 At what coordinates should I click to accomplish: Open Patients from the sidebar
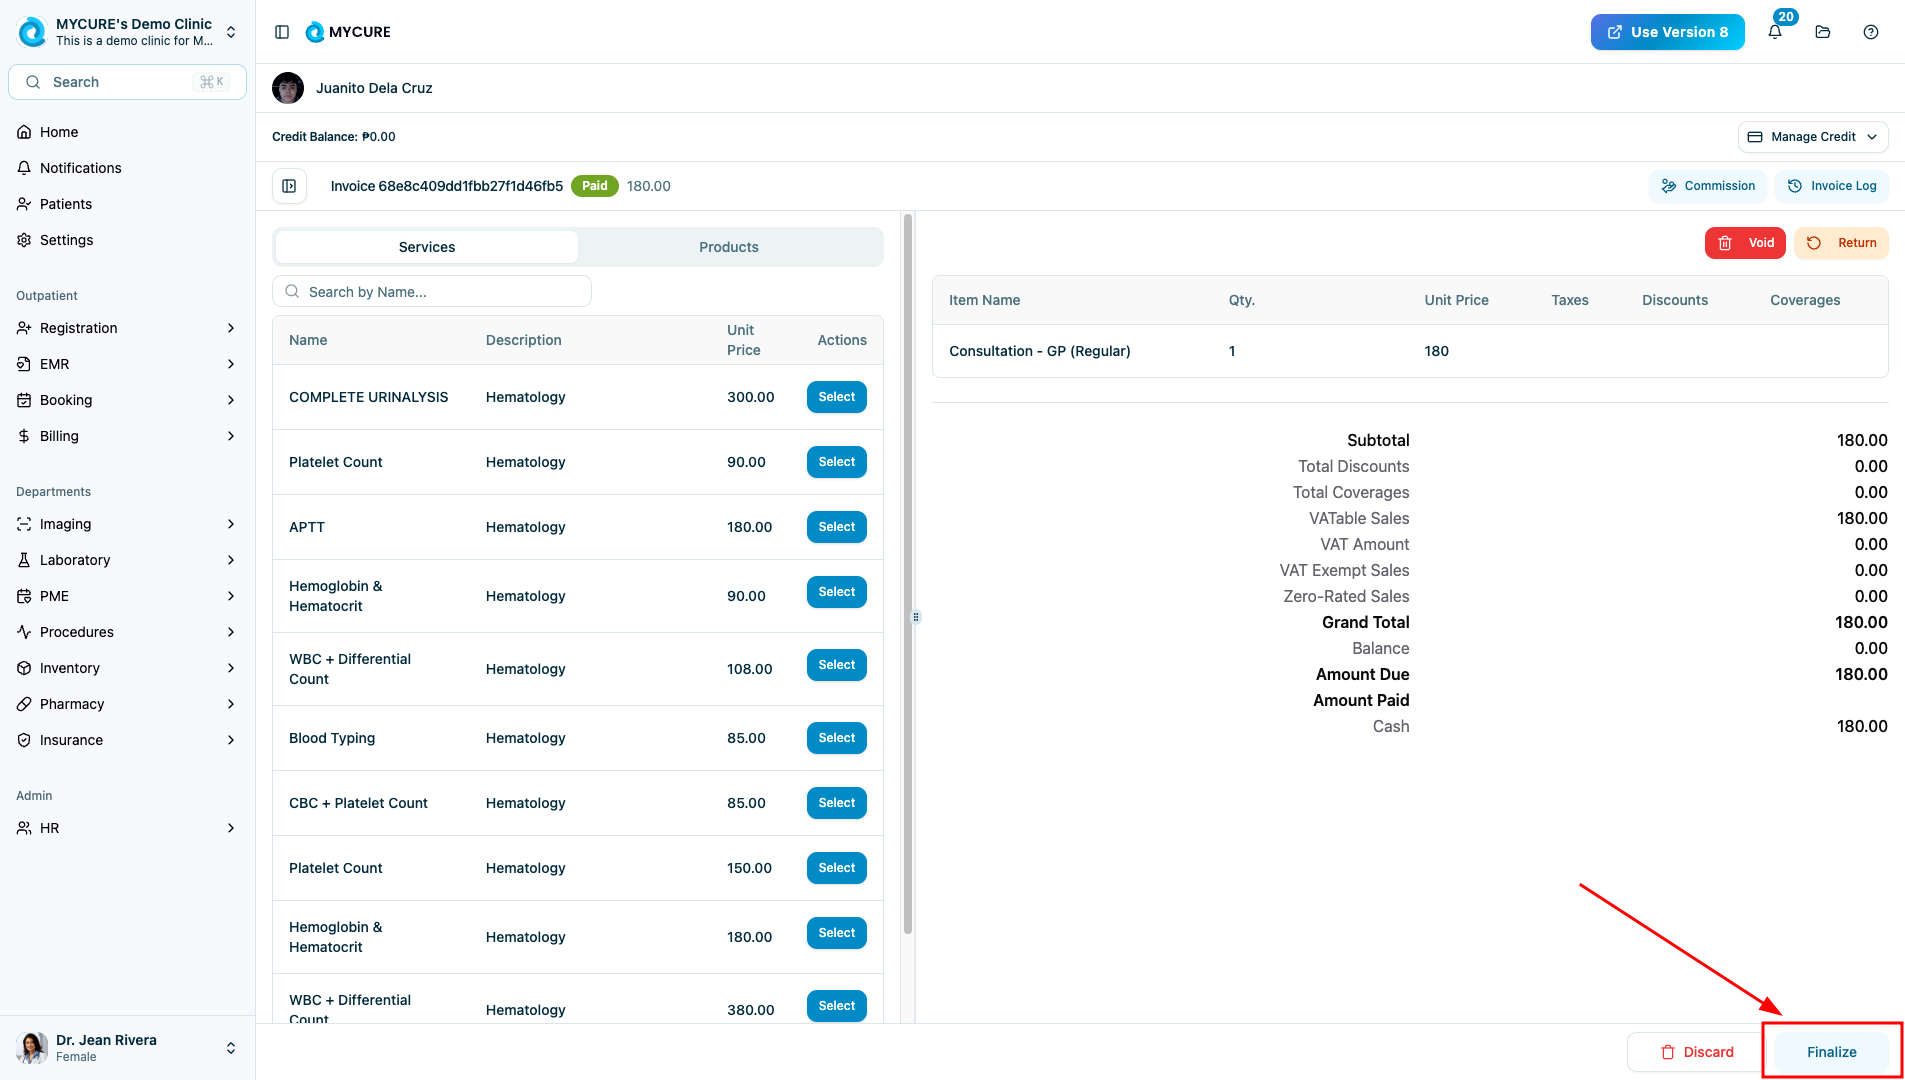(x=66, y=204)
